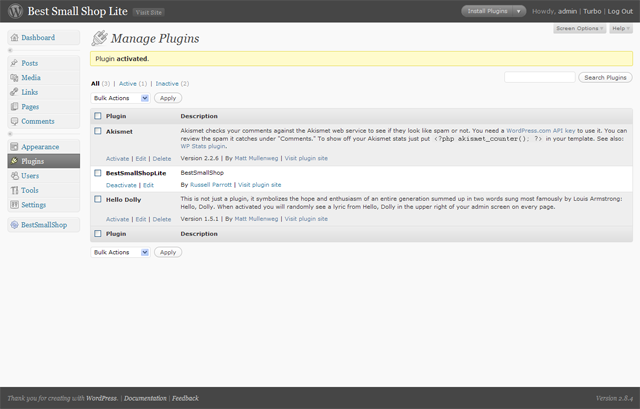Delete the Hello Dolly plugin
Viewport: 640px width, 409px height.
[162, 219]
